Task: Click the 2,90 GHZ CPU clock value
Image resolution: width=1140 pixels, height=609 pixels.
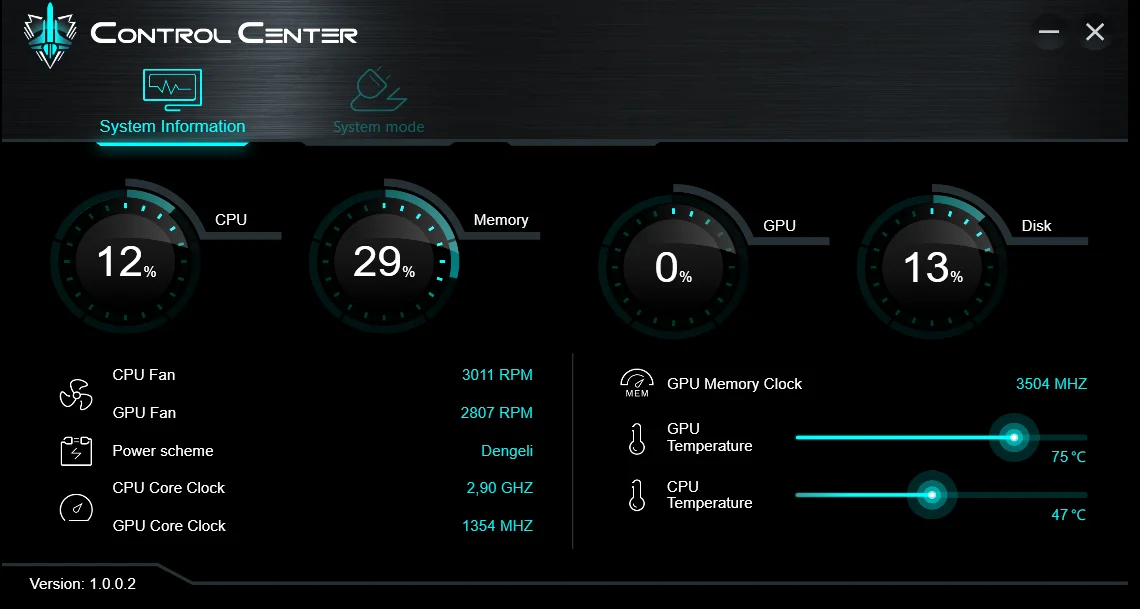Action: click(499, 488)
